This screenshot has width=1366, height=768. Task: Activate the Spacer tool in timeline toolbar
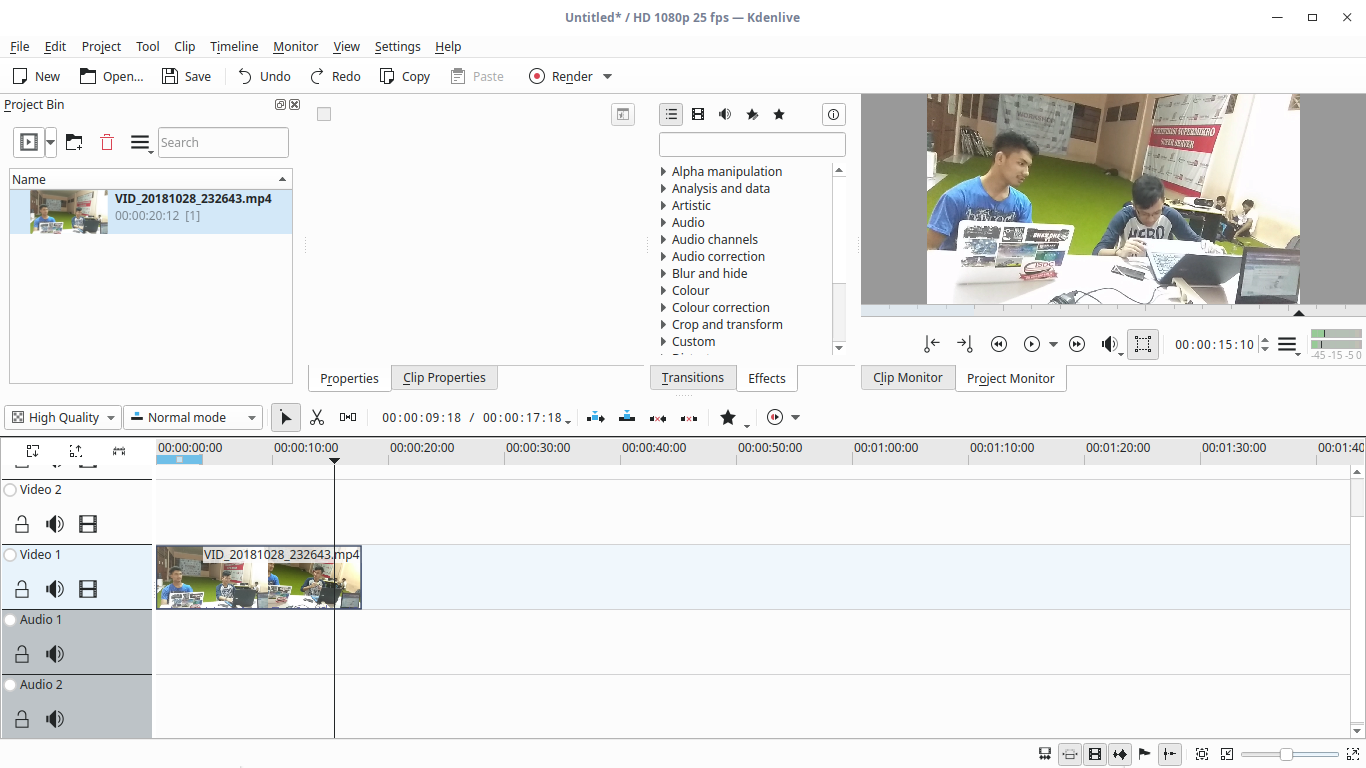click(348, 417)
